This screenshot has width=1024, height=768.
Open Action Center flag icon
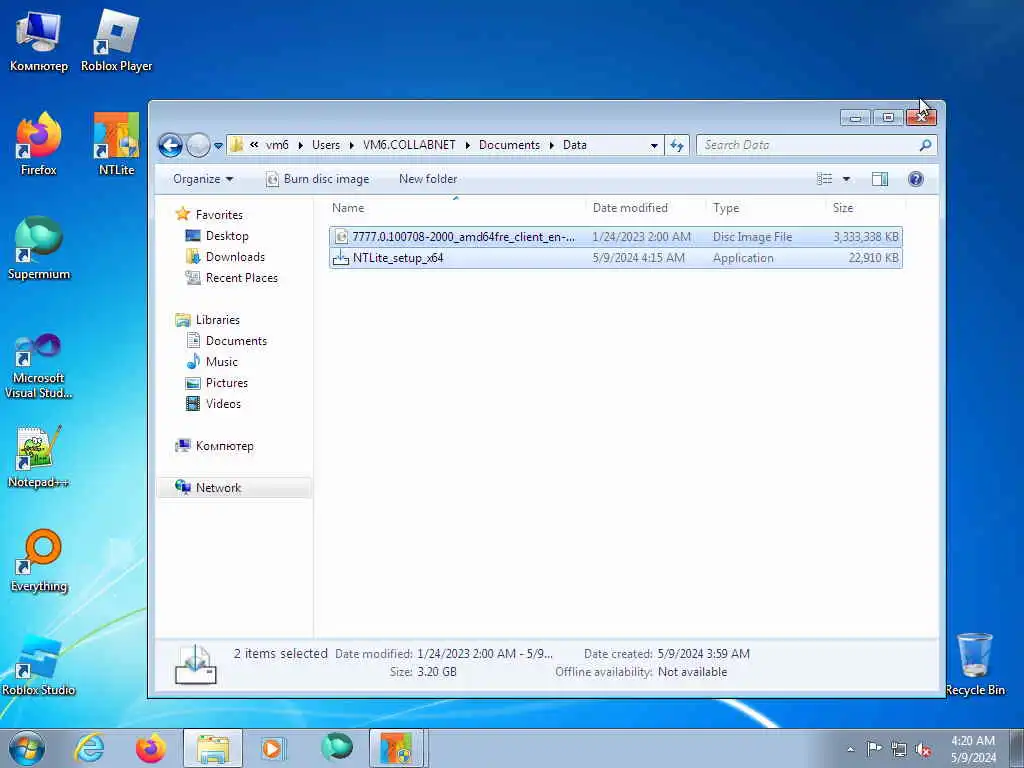874,748
